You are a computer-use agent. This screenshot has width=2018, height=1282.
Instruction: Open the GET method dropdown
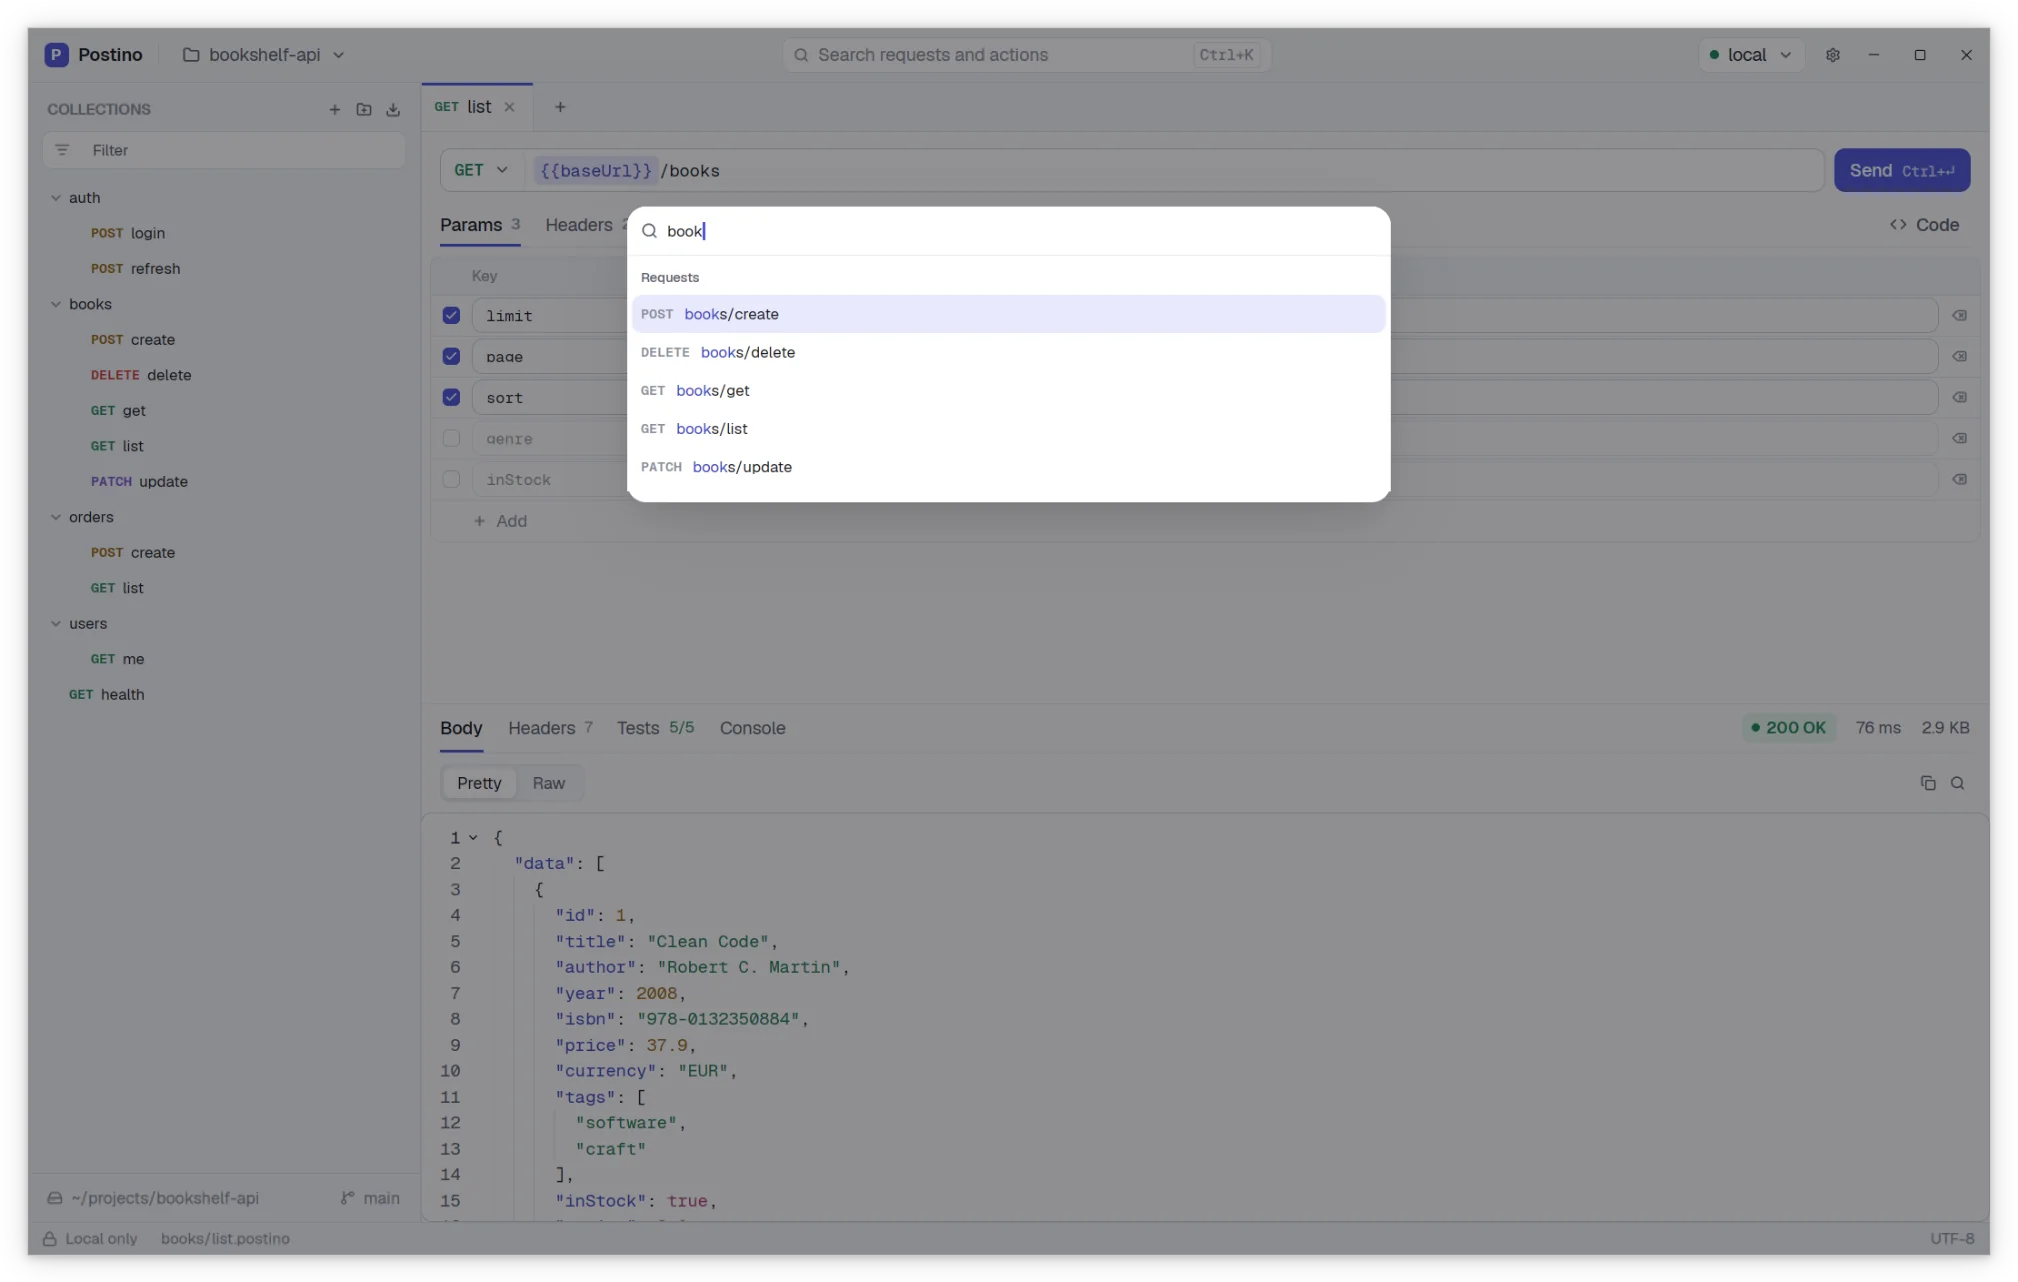point(481,170)
